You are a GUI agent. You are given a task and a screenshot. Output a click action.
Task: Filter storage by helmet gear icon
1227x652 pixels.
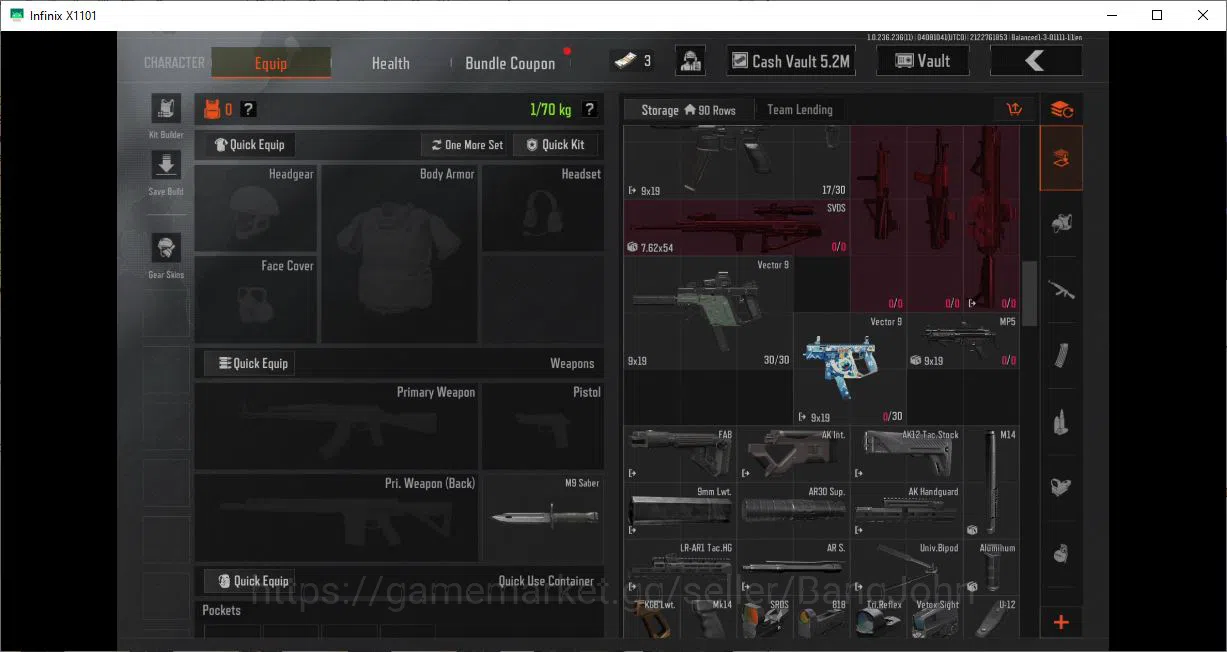(1061, 224)
